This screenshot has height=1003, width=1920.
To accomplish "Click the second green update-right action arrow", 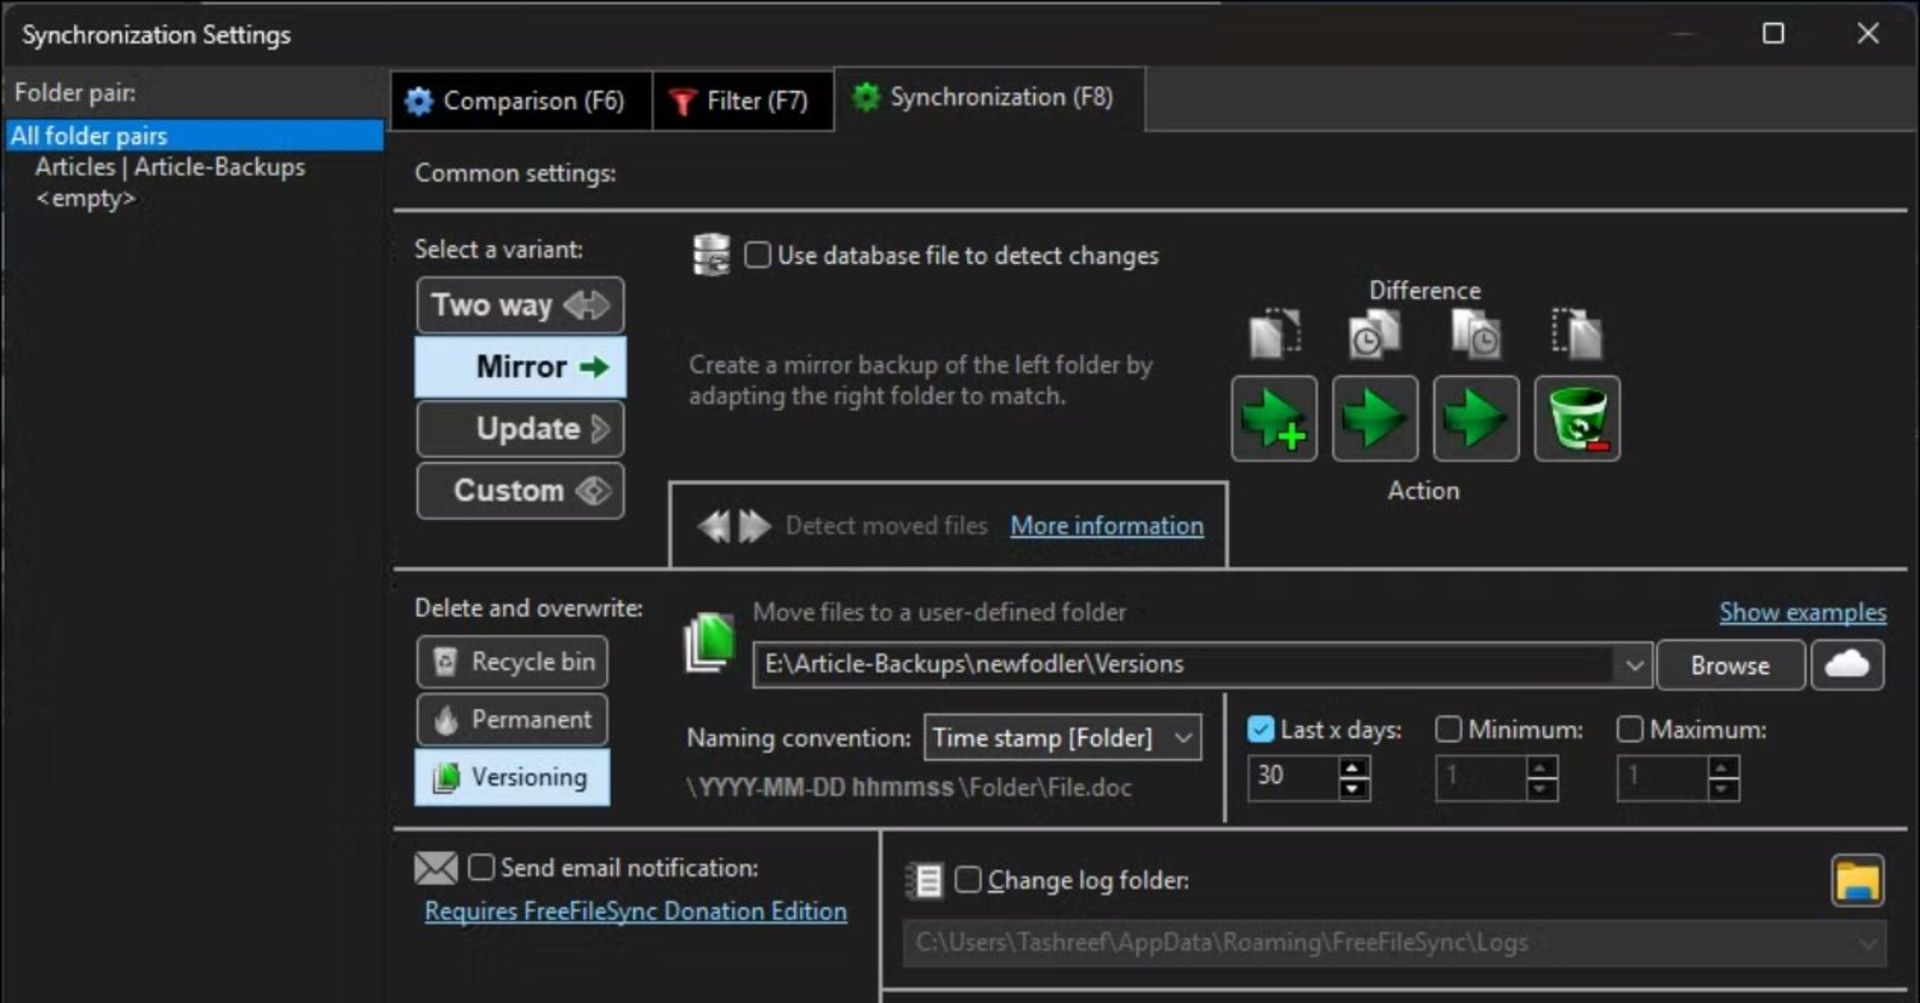I will click(x=1375, y=418).
